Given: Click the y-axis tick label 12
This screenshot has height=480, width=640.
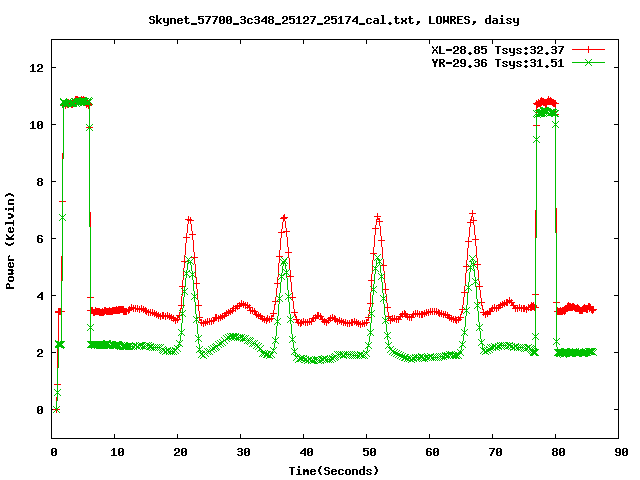Looking at the screenshot, I should click(x=36, y=68).
